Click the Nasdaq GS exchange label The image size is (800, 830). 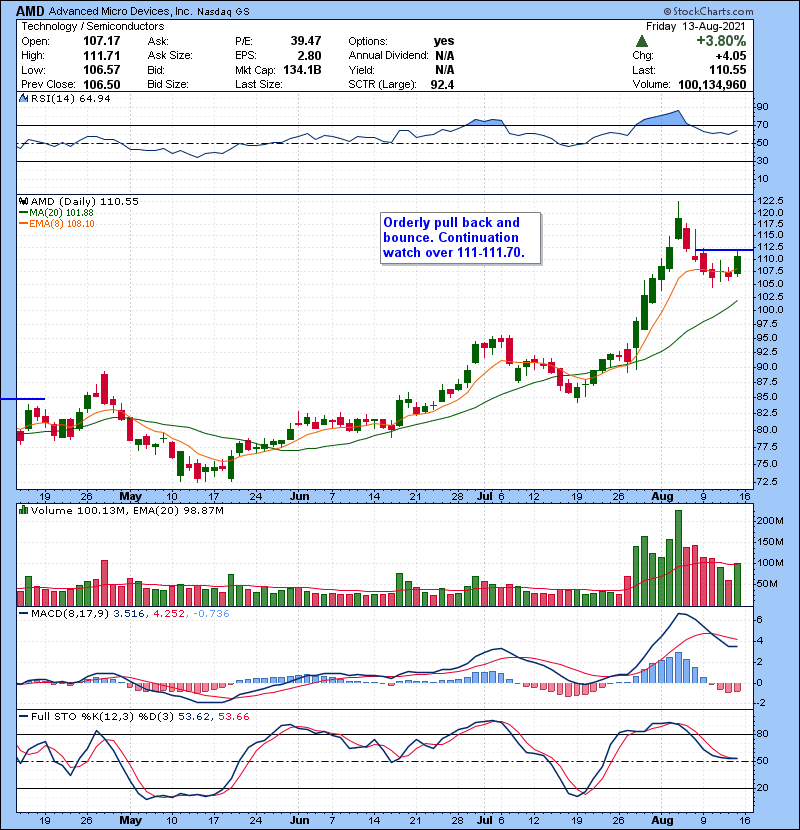(x=223, y=12)
